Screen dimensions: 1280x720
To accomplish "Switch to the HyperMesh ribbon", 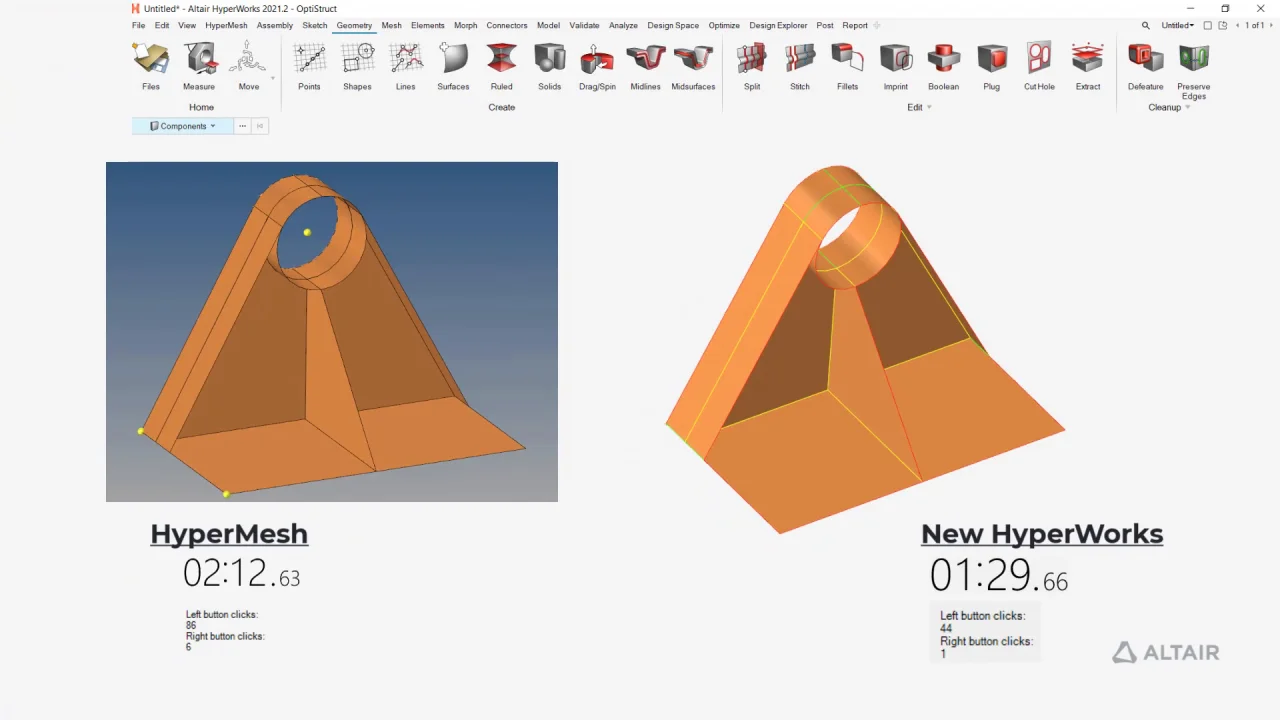I will [226, 25].
